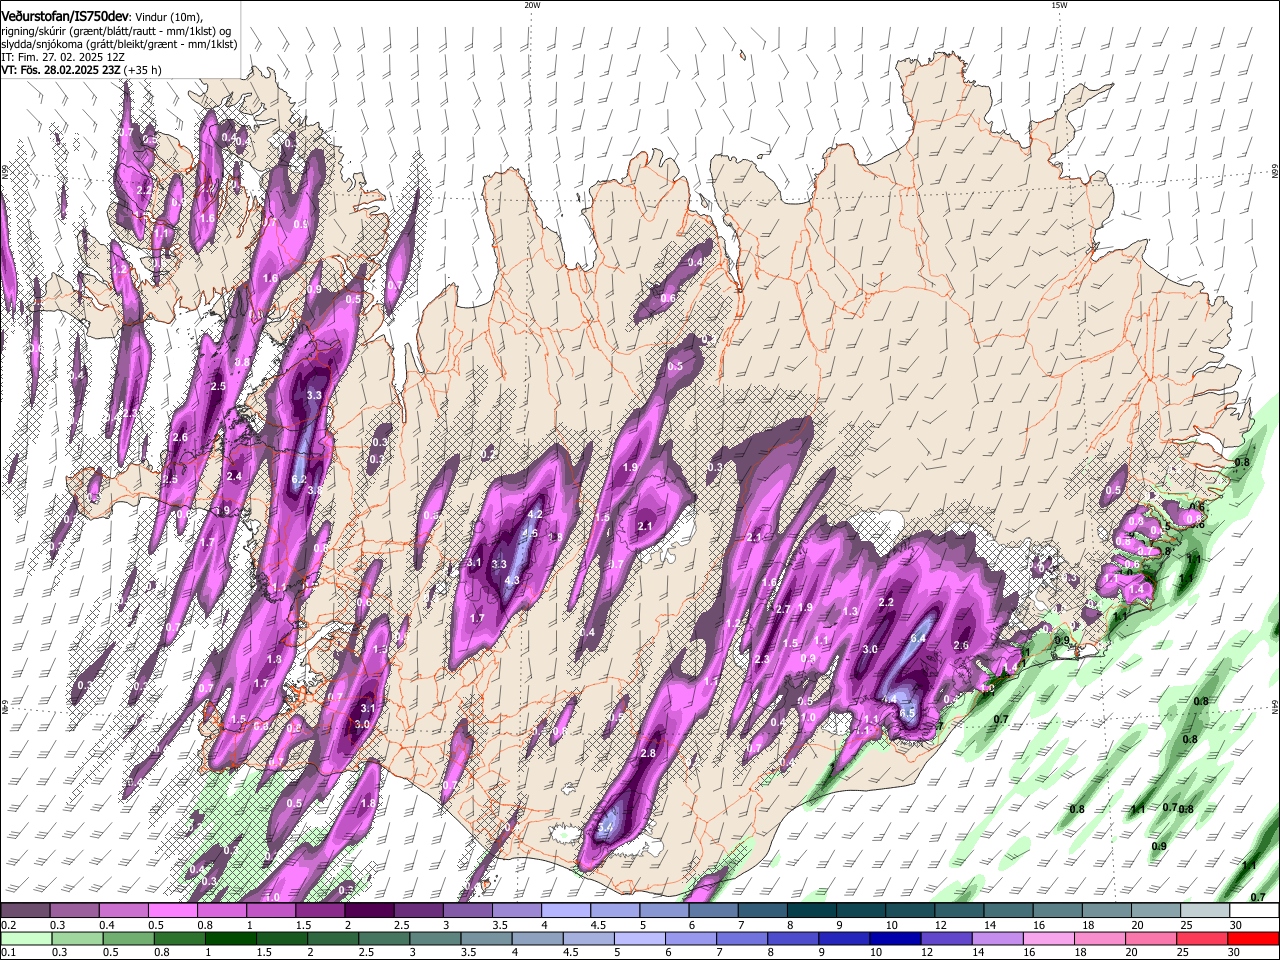Click the pale grey 25 swatch in snow legend
This screenshot has width=1280, height=960.
click(1203, 911)
